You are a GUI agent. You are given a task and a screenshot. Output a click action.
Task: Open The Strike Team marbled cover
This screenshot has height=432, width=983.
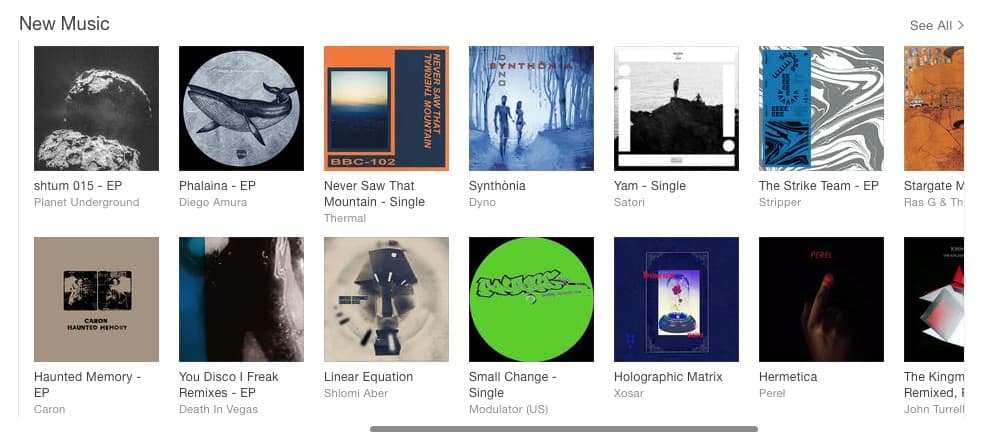pyautogui.click(x=821, y=108)
